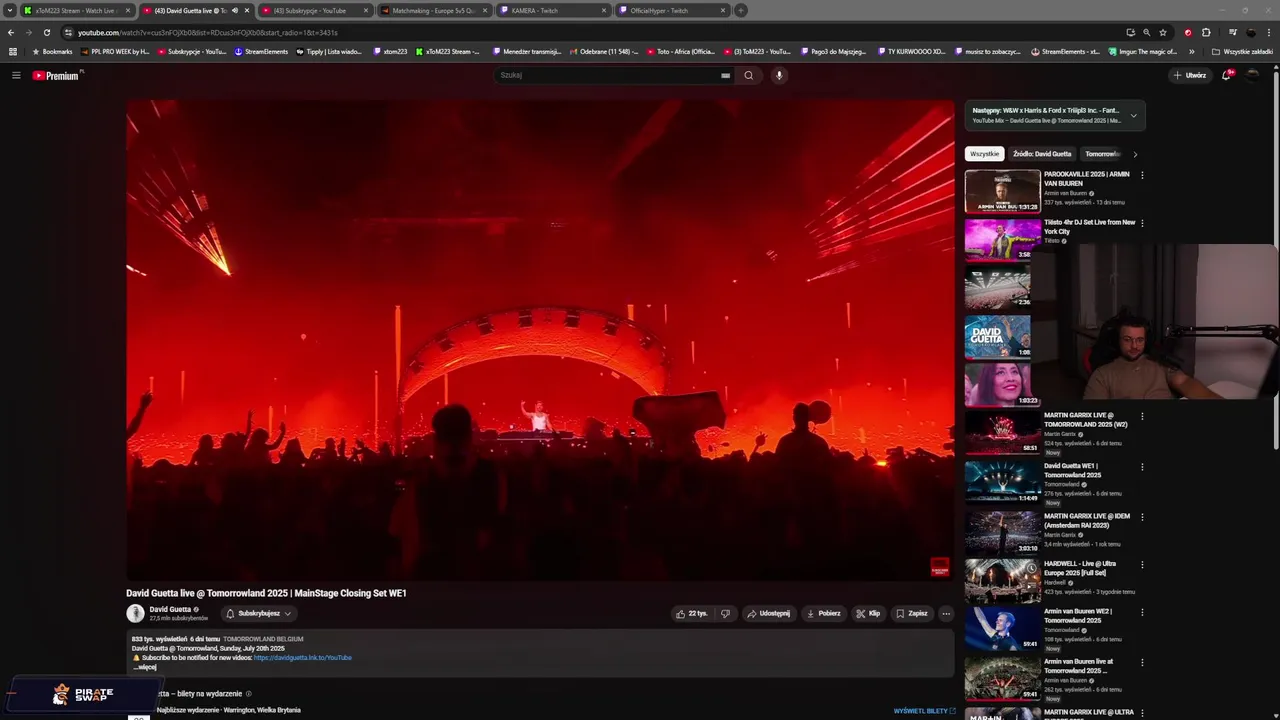Select the Tomorrowland filter chip
1280x720 pixels.
pyautogui.click(x=1102, y=154)
